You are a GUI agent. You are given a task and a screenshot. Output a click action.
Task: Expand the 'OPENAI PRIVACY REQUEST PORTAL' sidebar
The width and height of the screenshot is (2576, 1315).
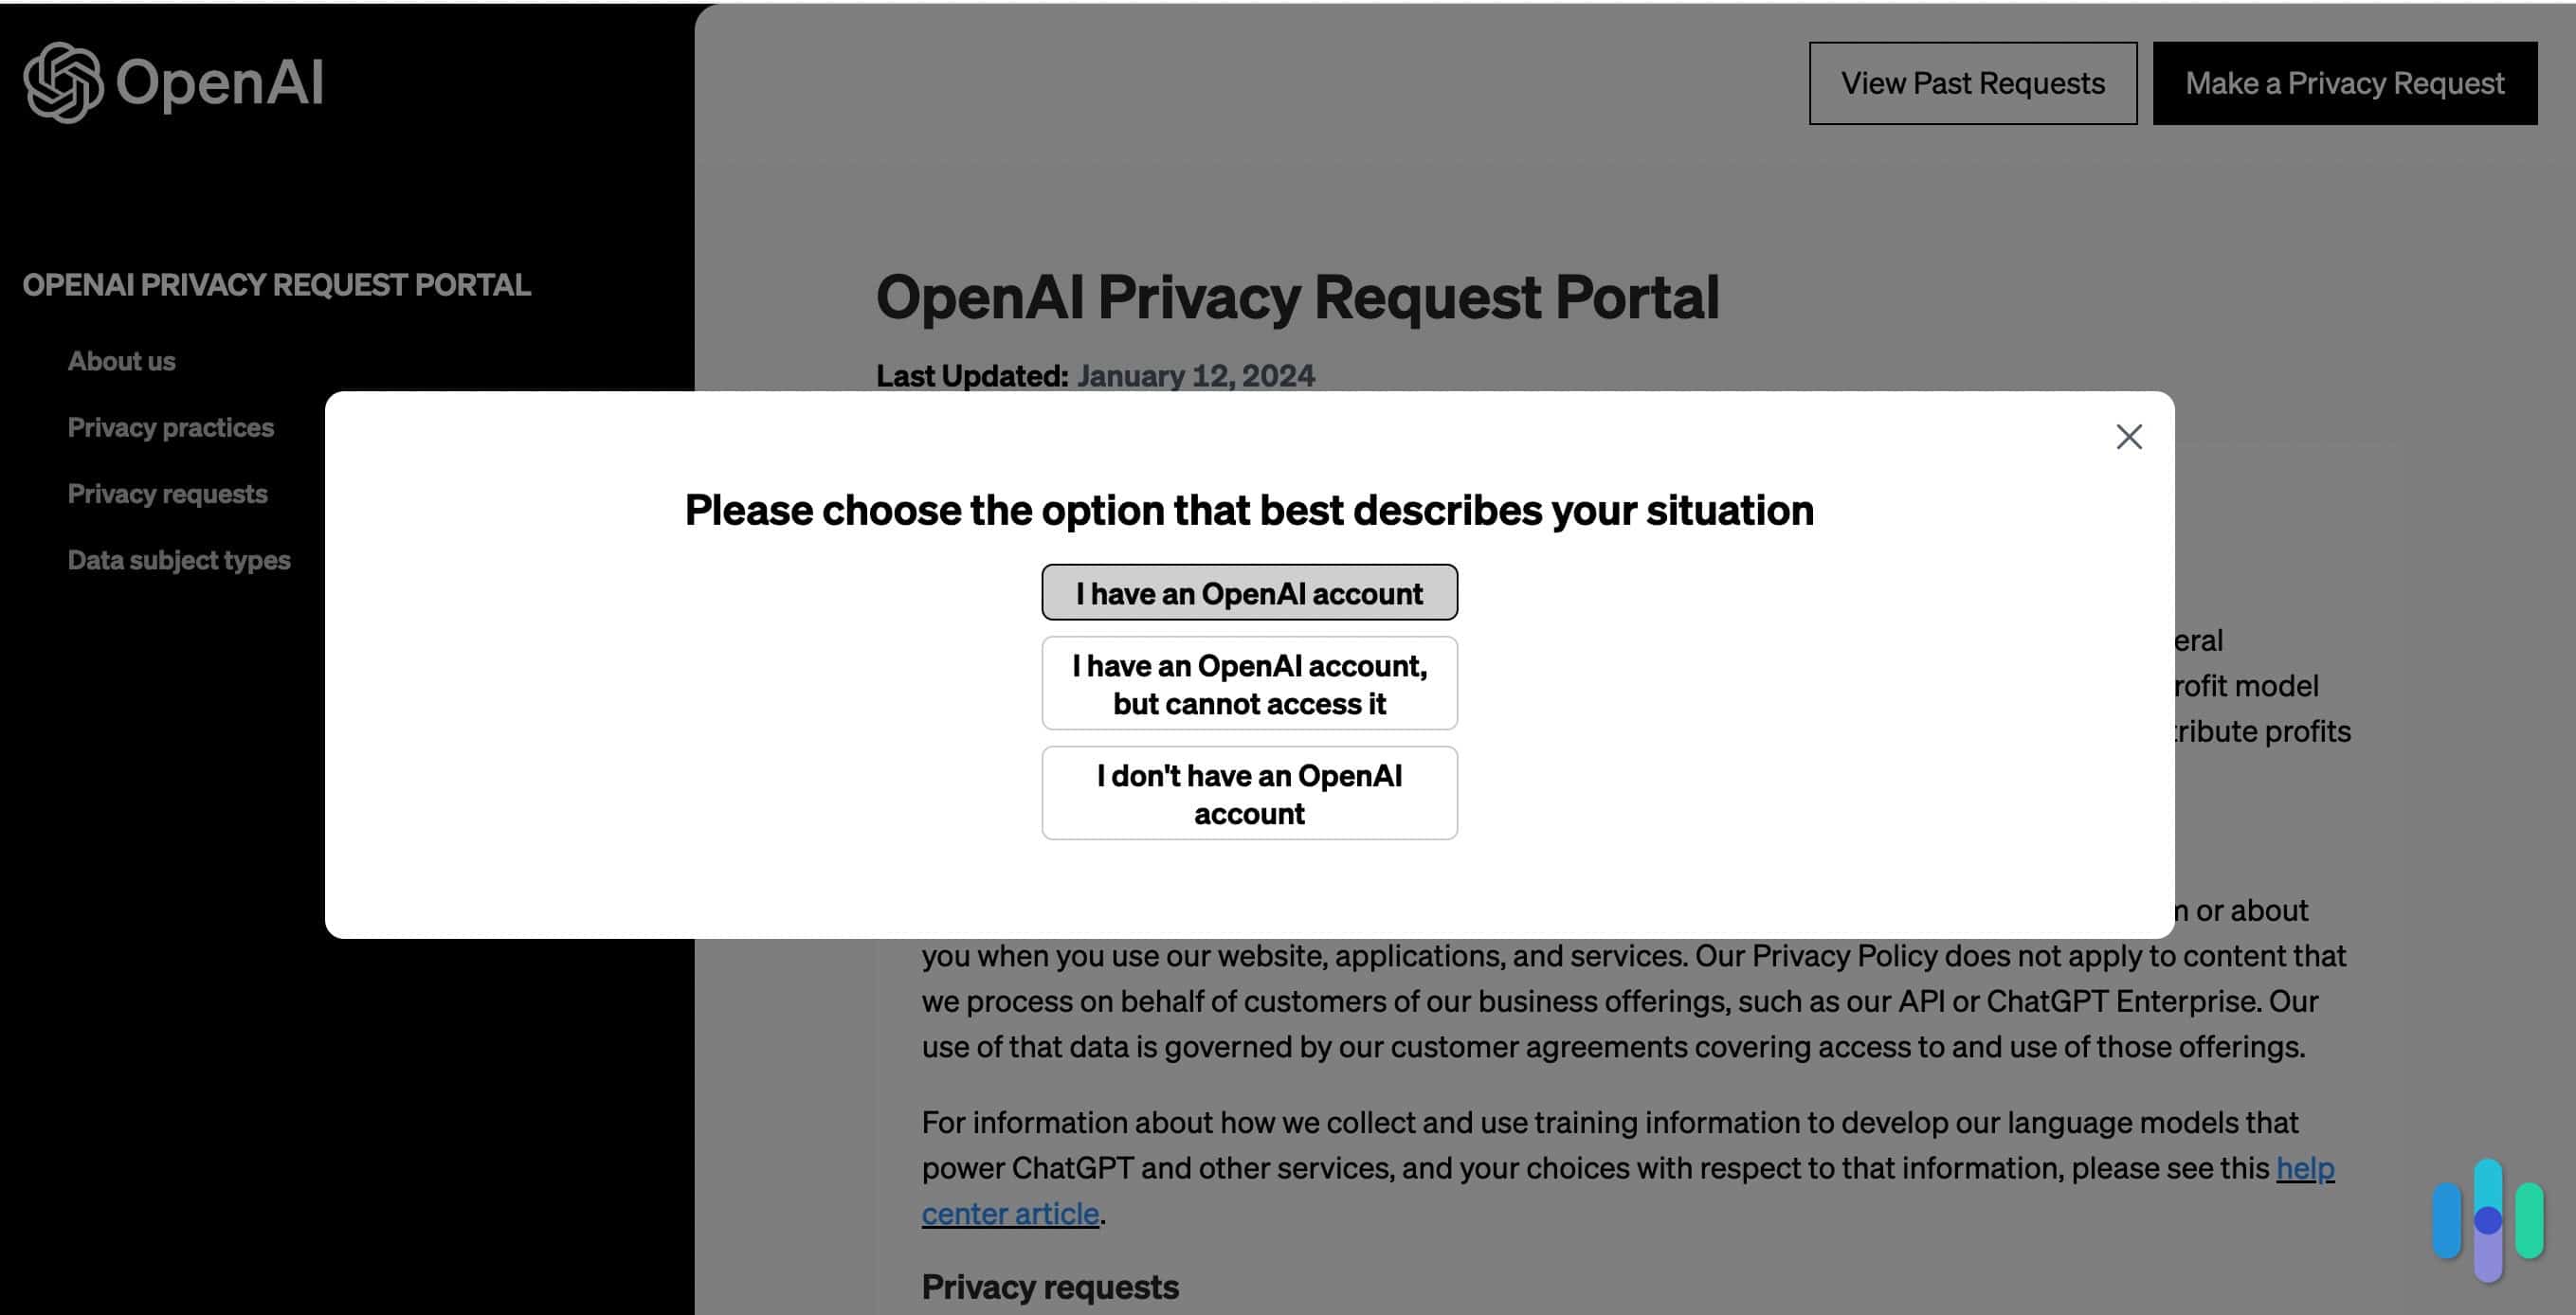(277, 281)
